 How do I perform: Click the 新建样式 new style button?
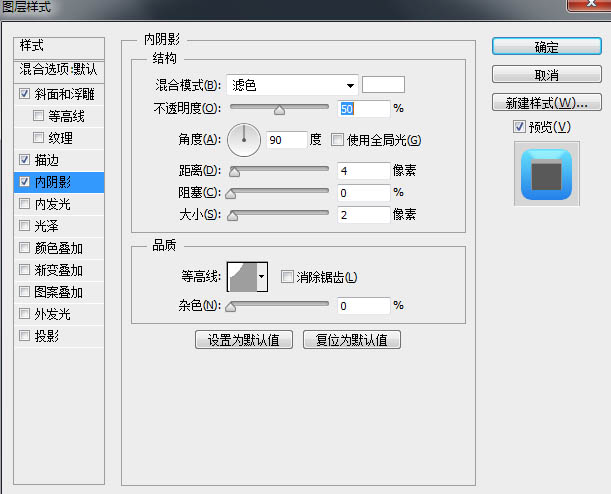(547, 102)
